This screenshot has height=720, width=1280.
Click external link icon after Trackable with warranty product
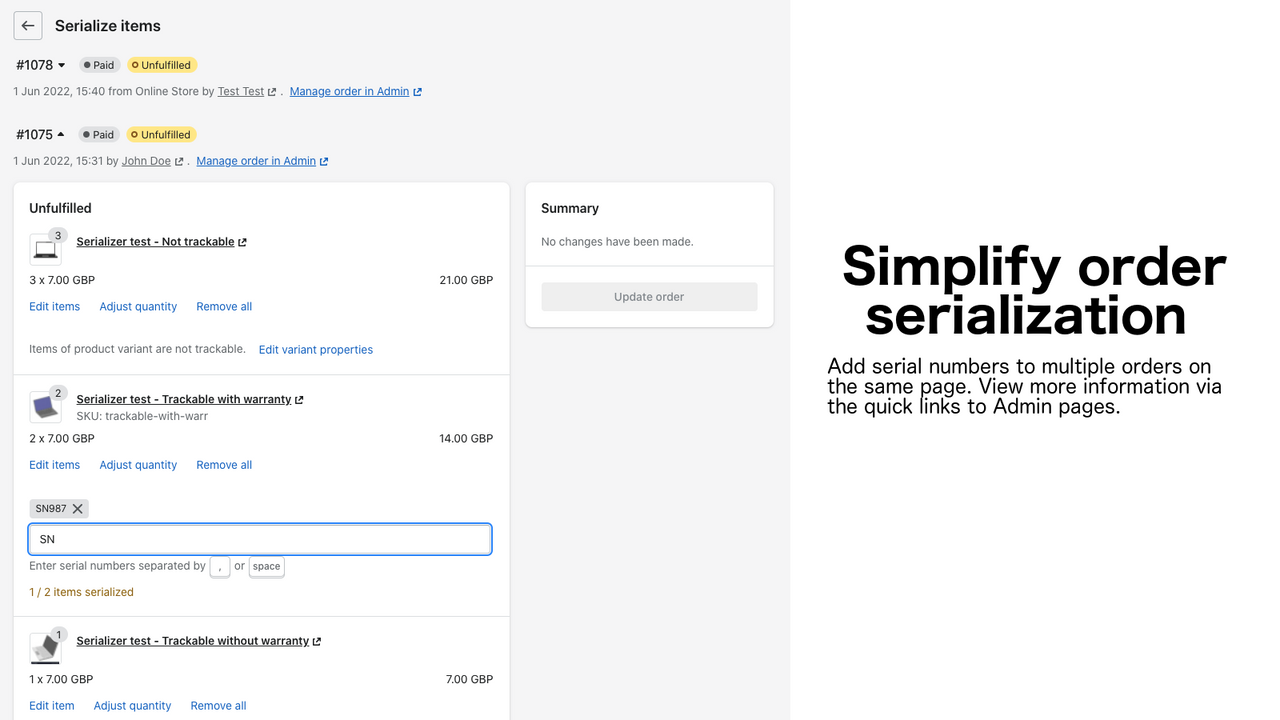pos(298,398)
